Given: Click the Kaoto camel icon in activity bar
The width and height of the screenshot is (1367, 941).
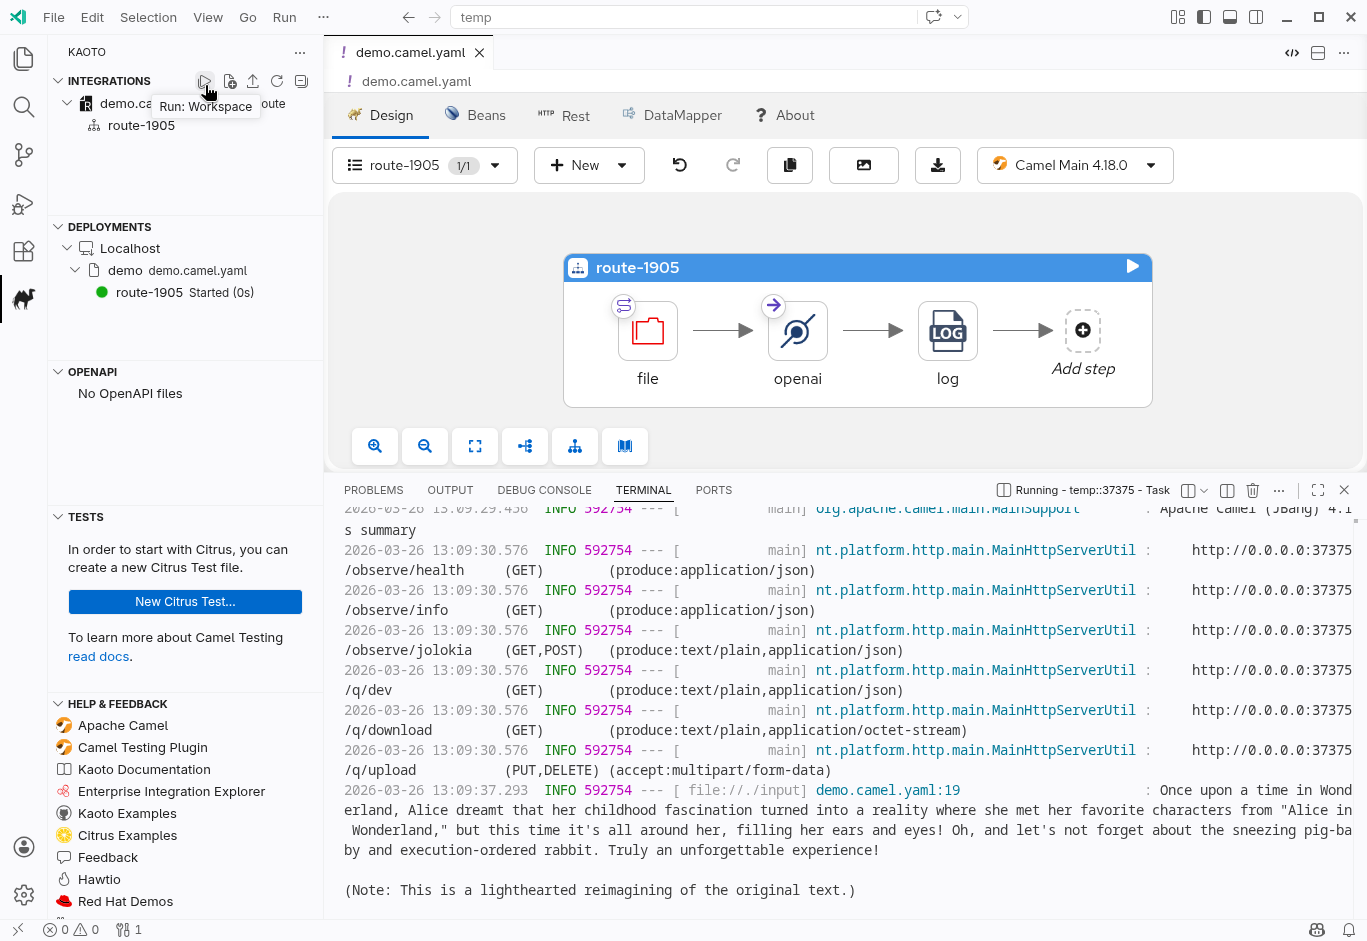Looking at the screenshot, I should pyautogui.click(x=24, y=299).
